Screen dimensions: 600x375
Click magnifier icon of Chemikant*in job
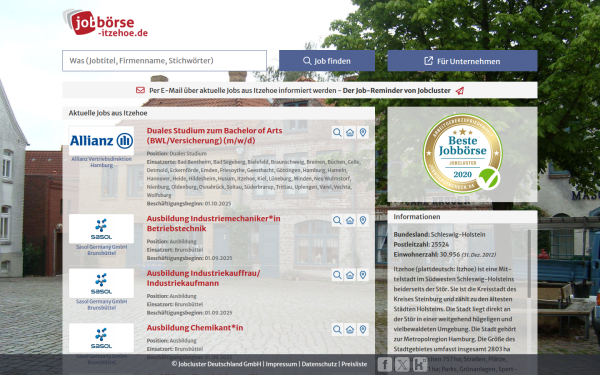tap(337, 329)
